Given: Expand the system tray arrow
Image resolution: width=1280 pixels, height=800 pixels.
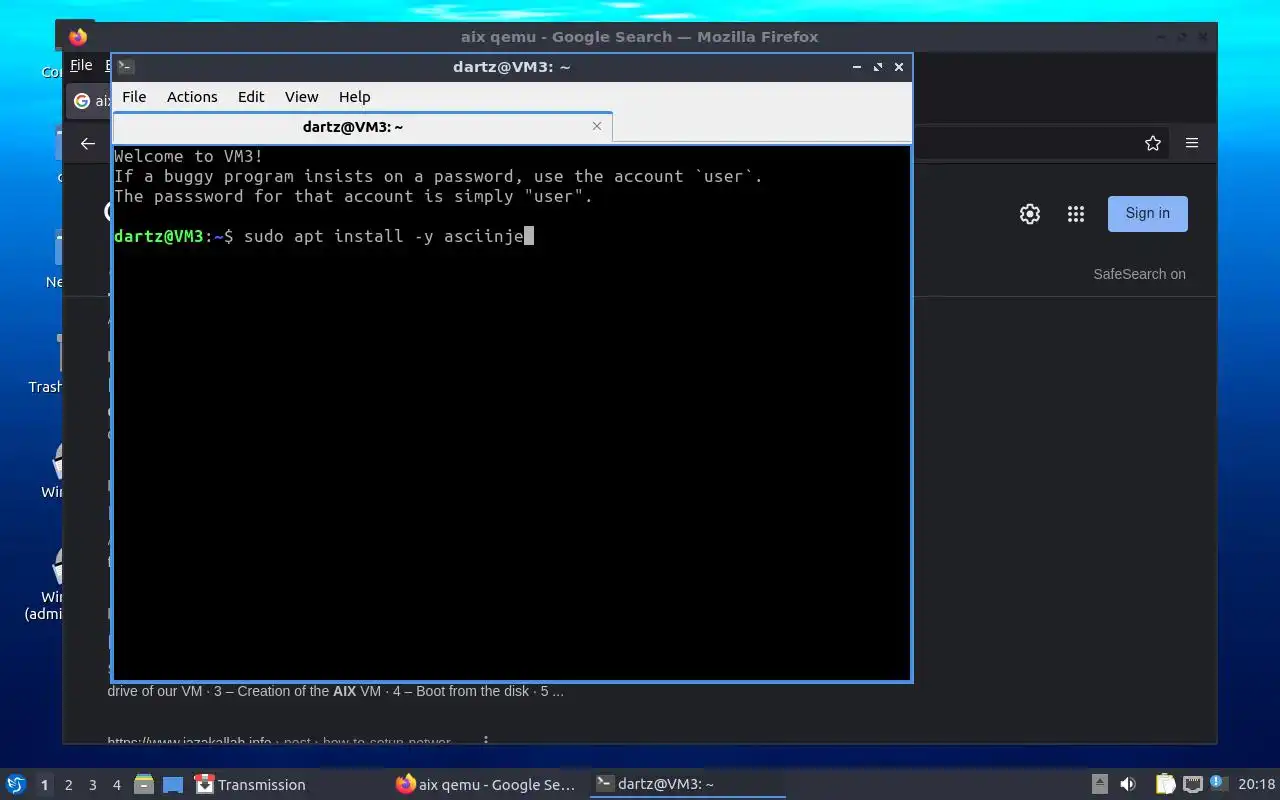Looking at the screenshot, I should point(1099,785).
